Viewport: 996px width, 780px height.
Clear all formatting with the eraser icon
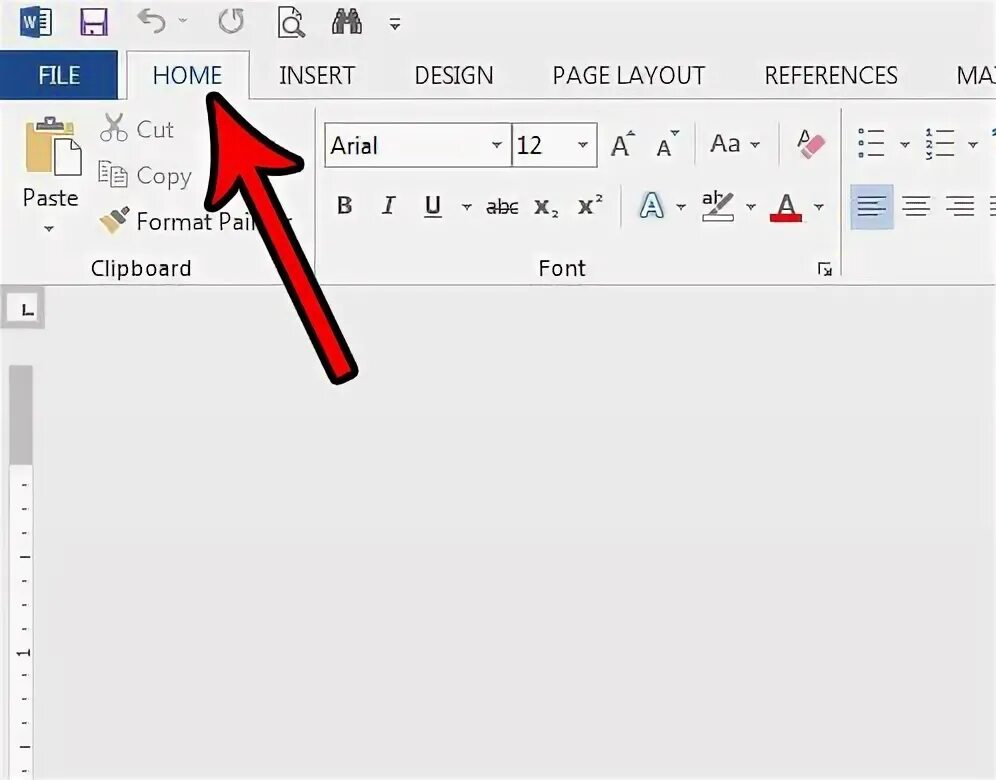(x=810, y=144)
